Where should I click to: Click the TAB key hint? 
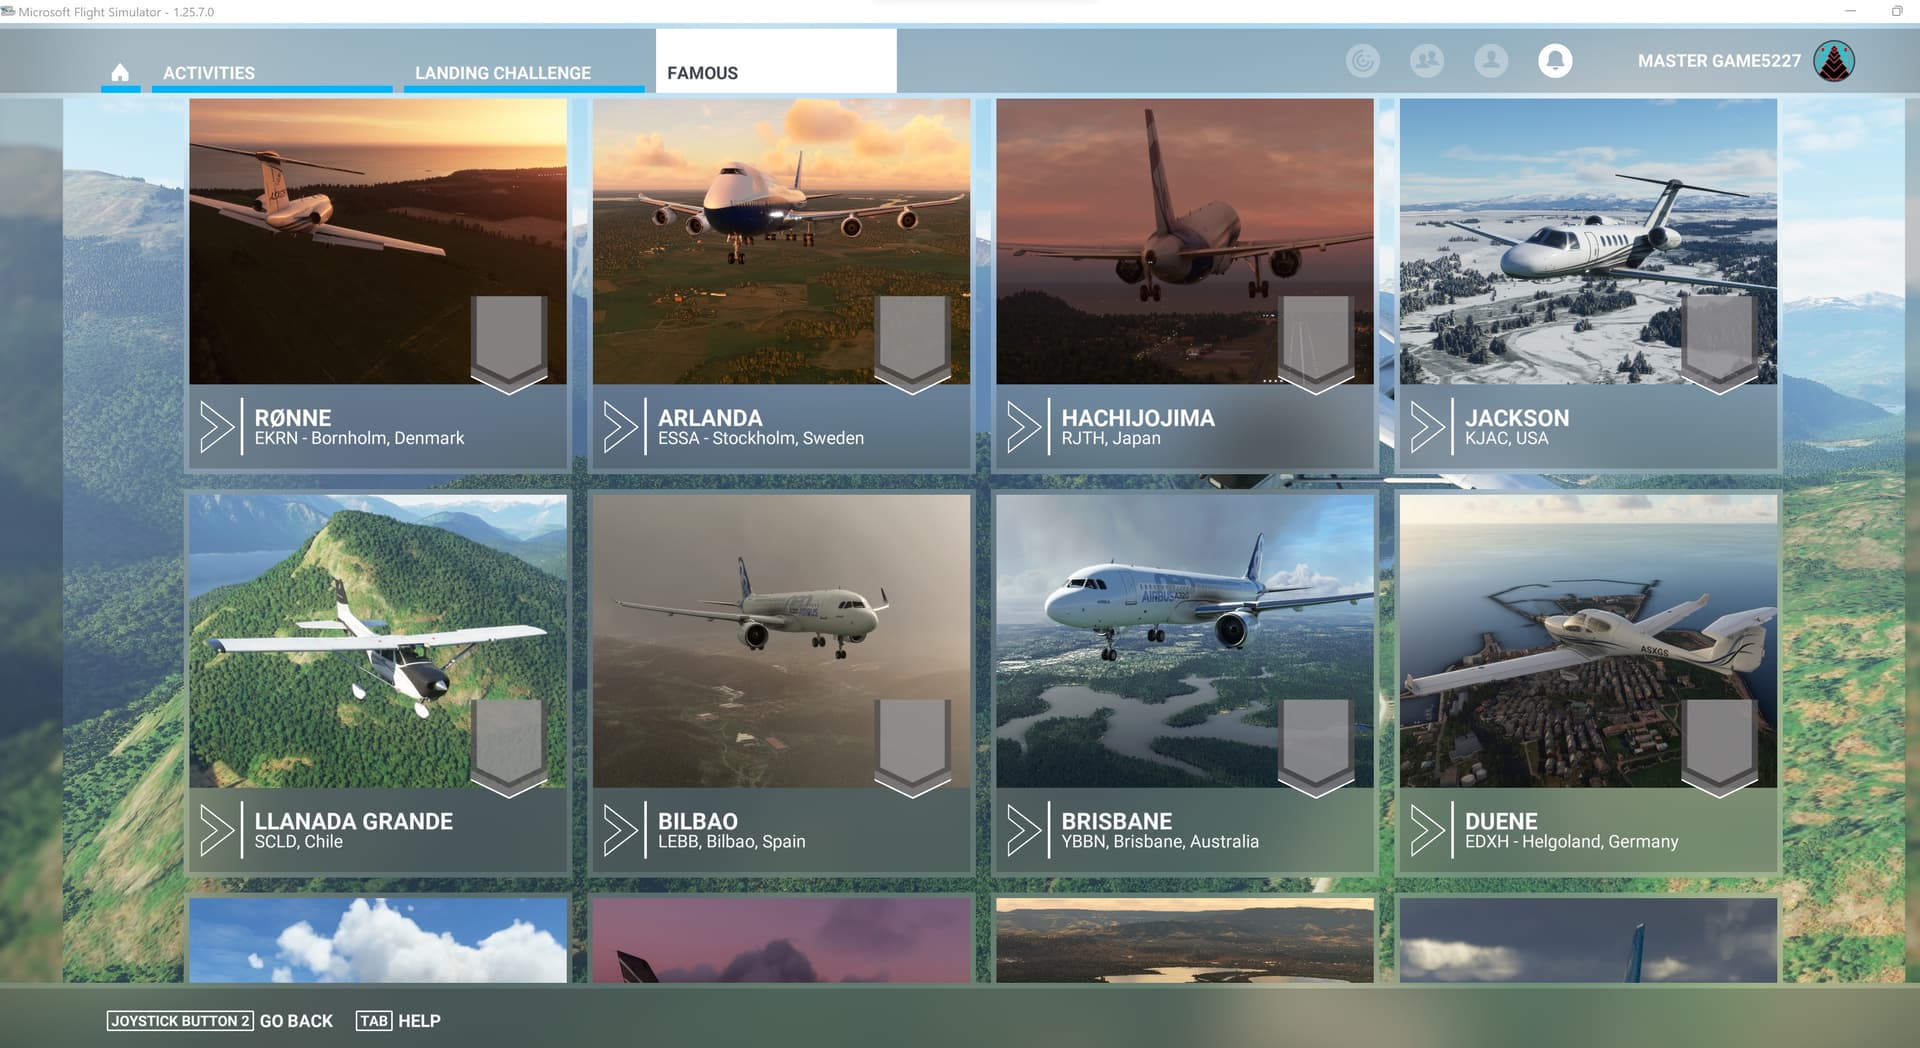pyautogui.click(x=374, y=1021)
